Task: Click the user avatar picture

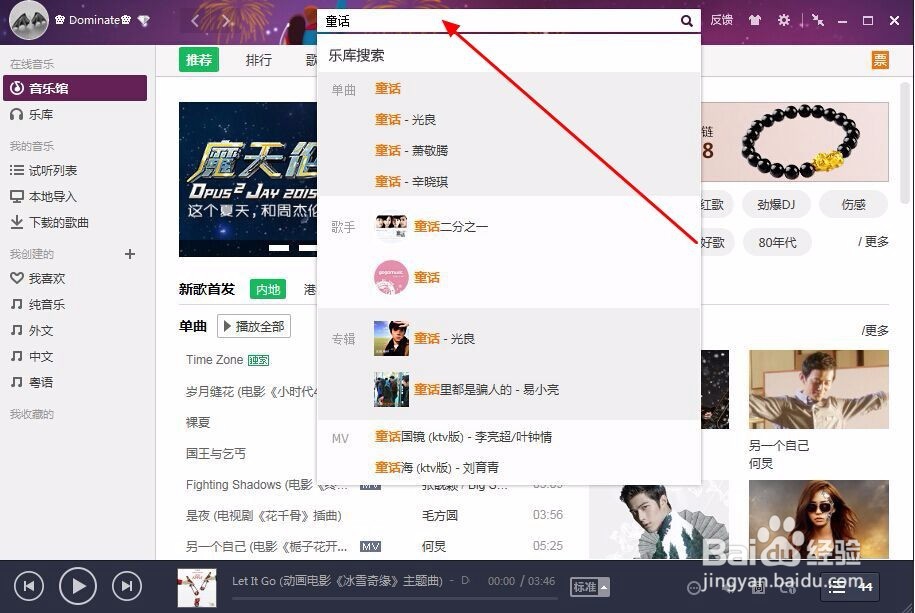Action: coord(29,20)
